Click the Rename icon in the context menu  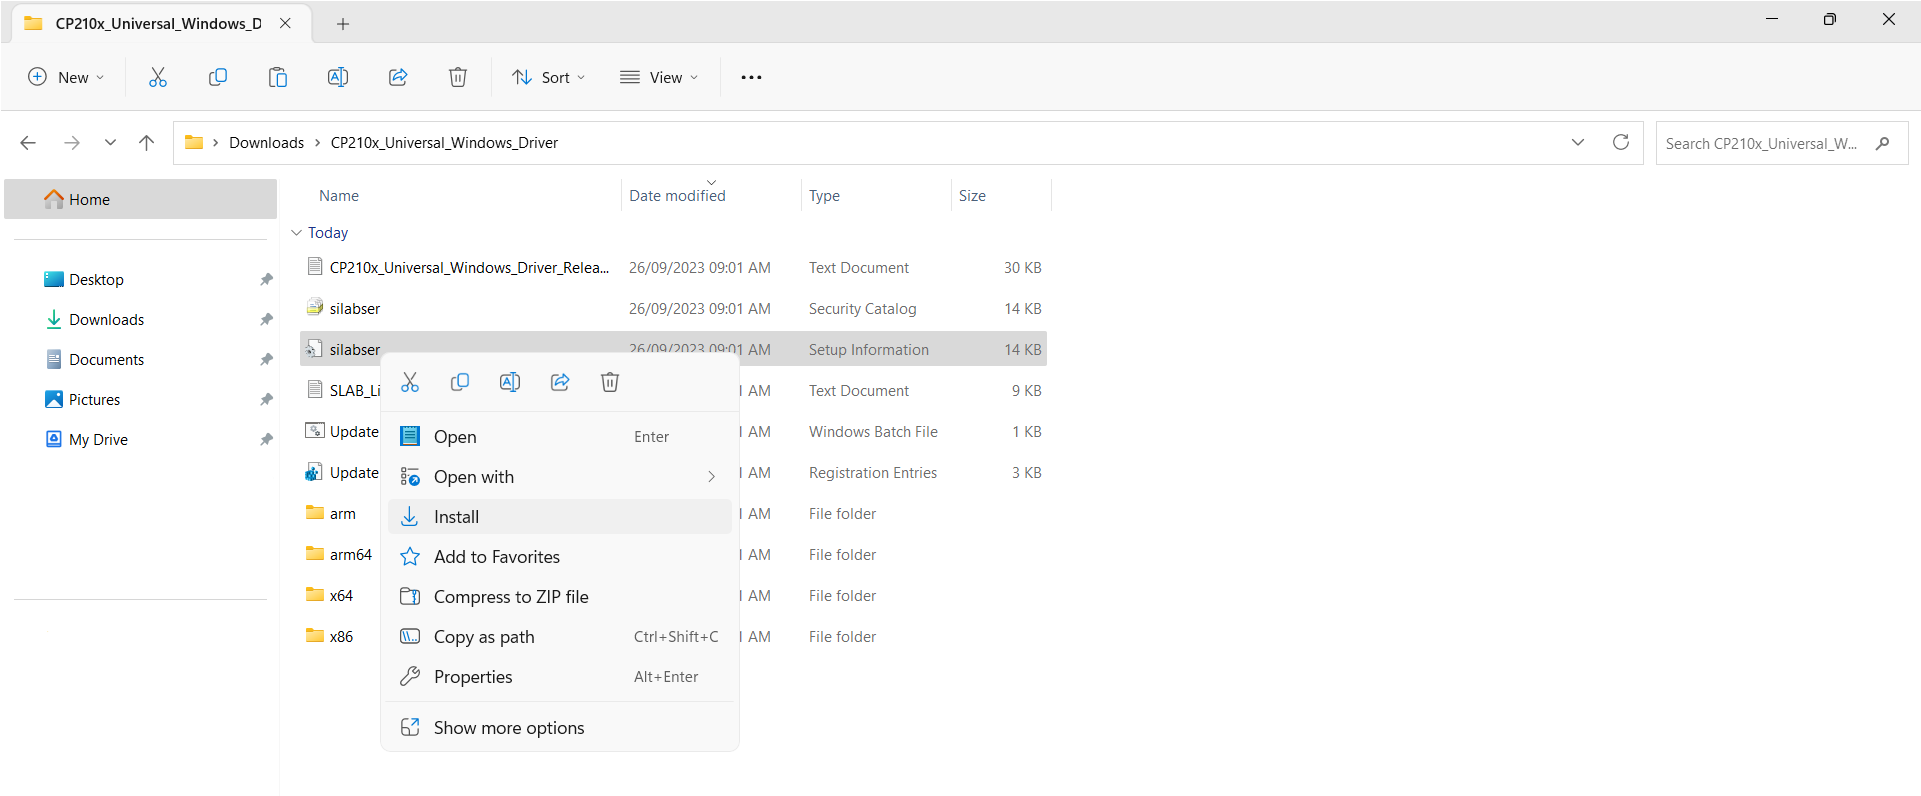(510, 382)
